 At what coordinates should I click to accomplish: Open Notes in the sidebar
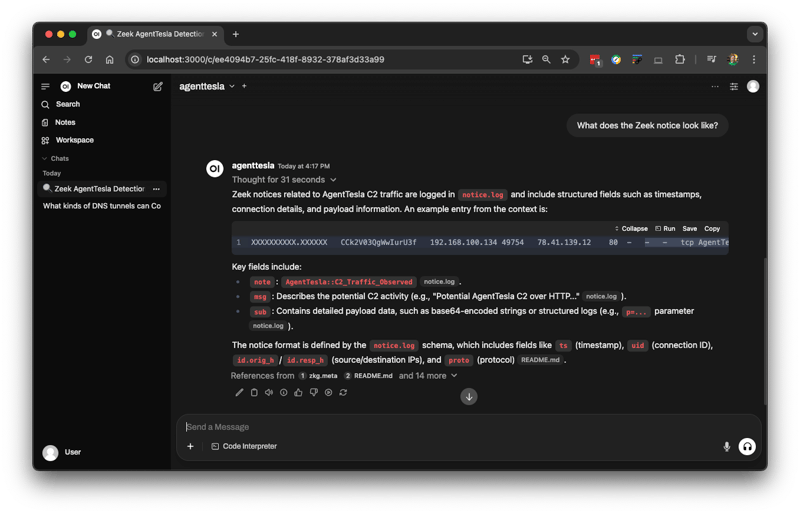(x=65, y=122)
